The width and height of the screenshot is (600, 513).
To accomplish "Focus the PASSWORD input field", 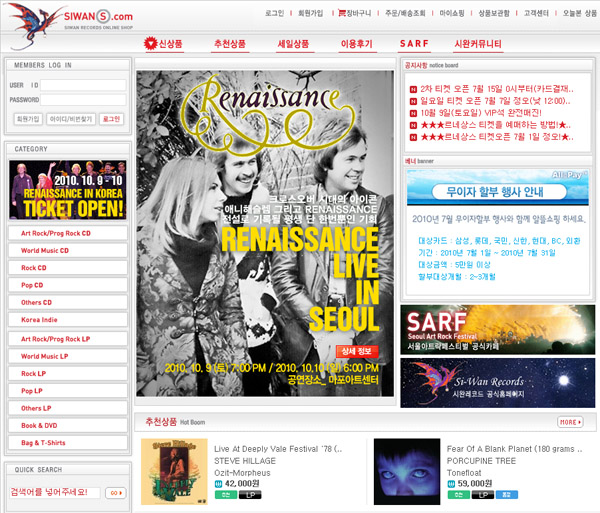I will pyautogui.click(x=83, y=100).
